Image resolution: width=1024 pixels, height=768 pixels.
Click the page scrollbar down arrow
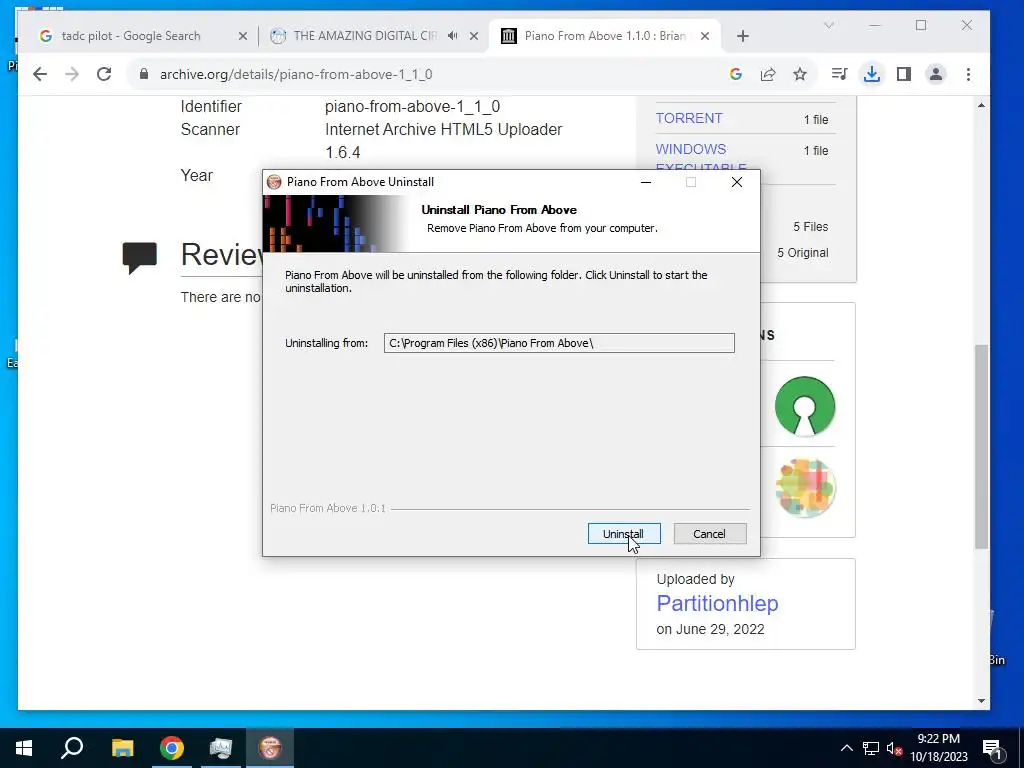tap(981, 701)
